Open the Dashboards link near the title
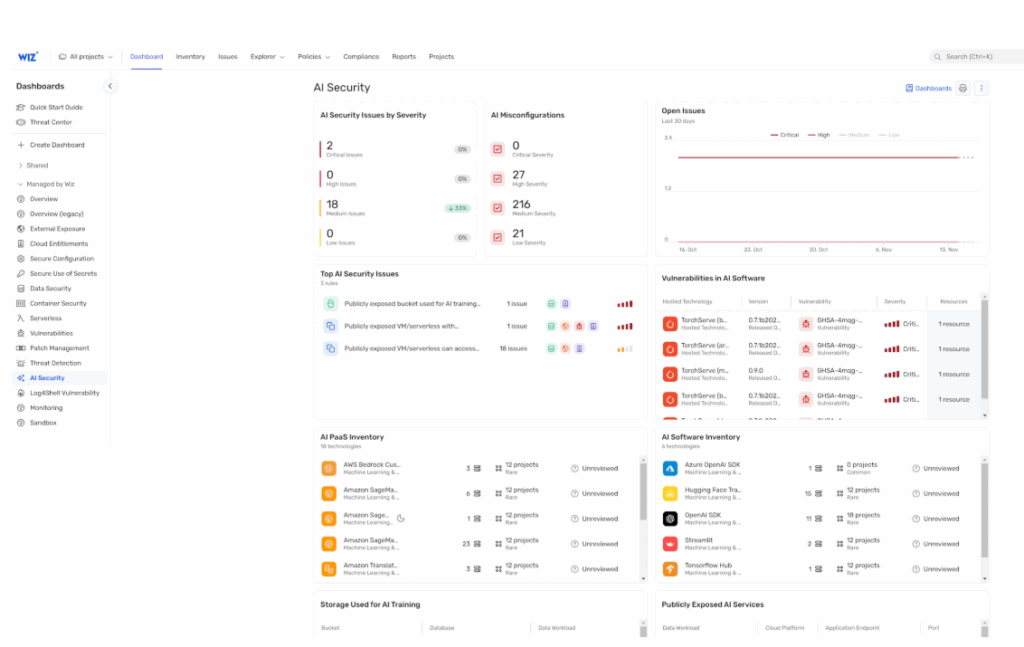The image size is (1024, 647). tap(928, 88)
